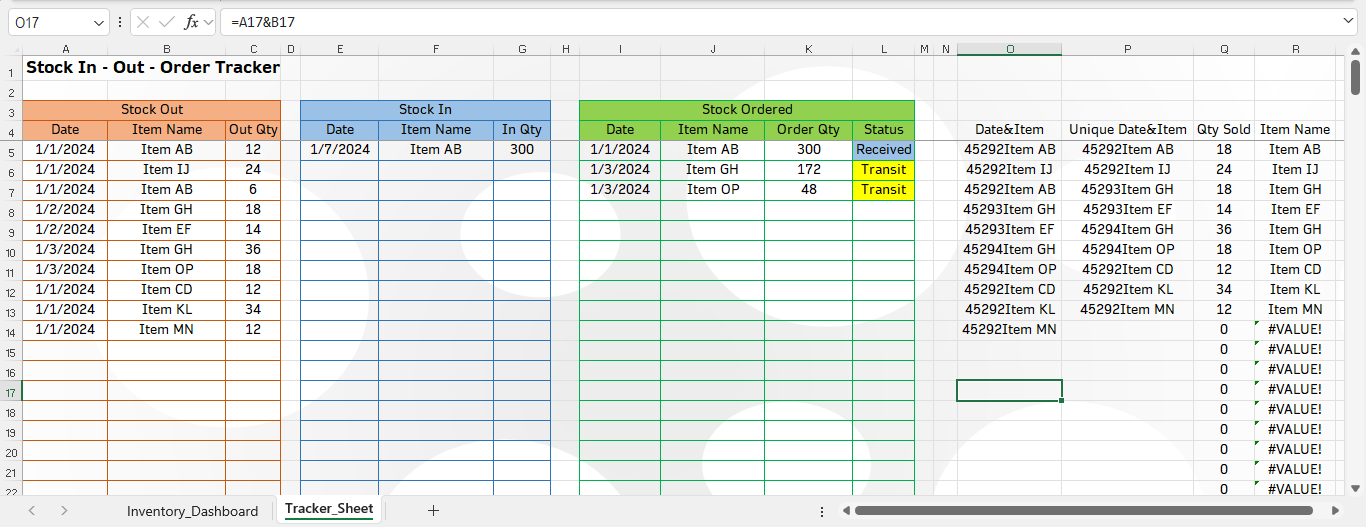
Task: Click the vertical scrollbar thumb
Action: click(1356, 77)
